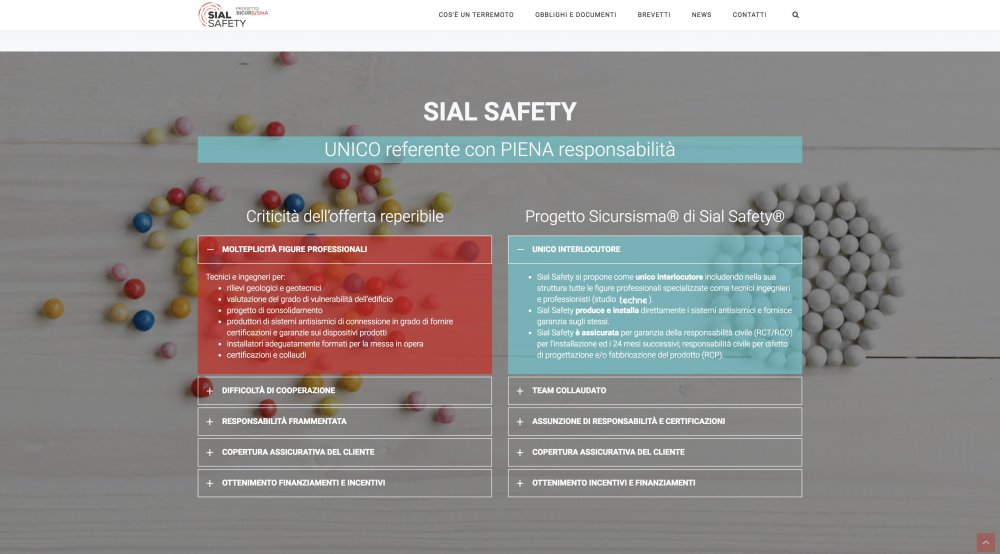Expand RESPONSABILITÀ FRAMMENTATA section

pyautogui.click(x=344, y=421)
